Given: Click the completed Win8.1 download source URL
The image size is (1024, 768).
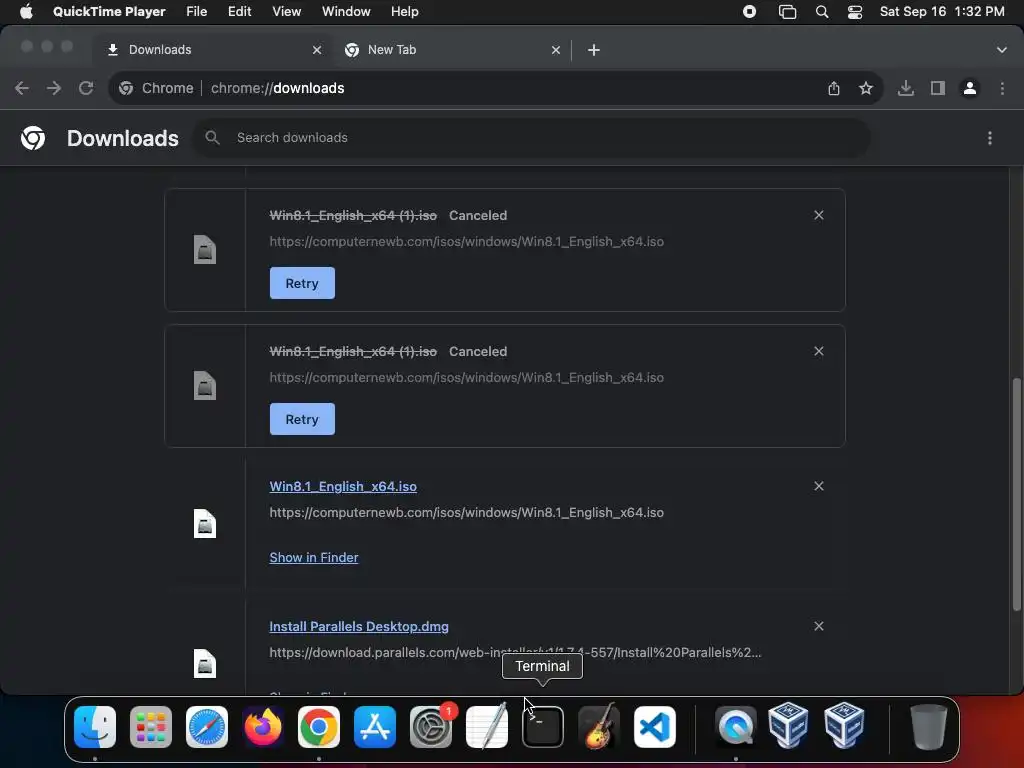Looking at the screenshot, I should click(x=466, y=513).
